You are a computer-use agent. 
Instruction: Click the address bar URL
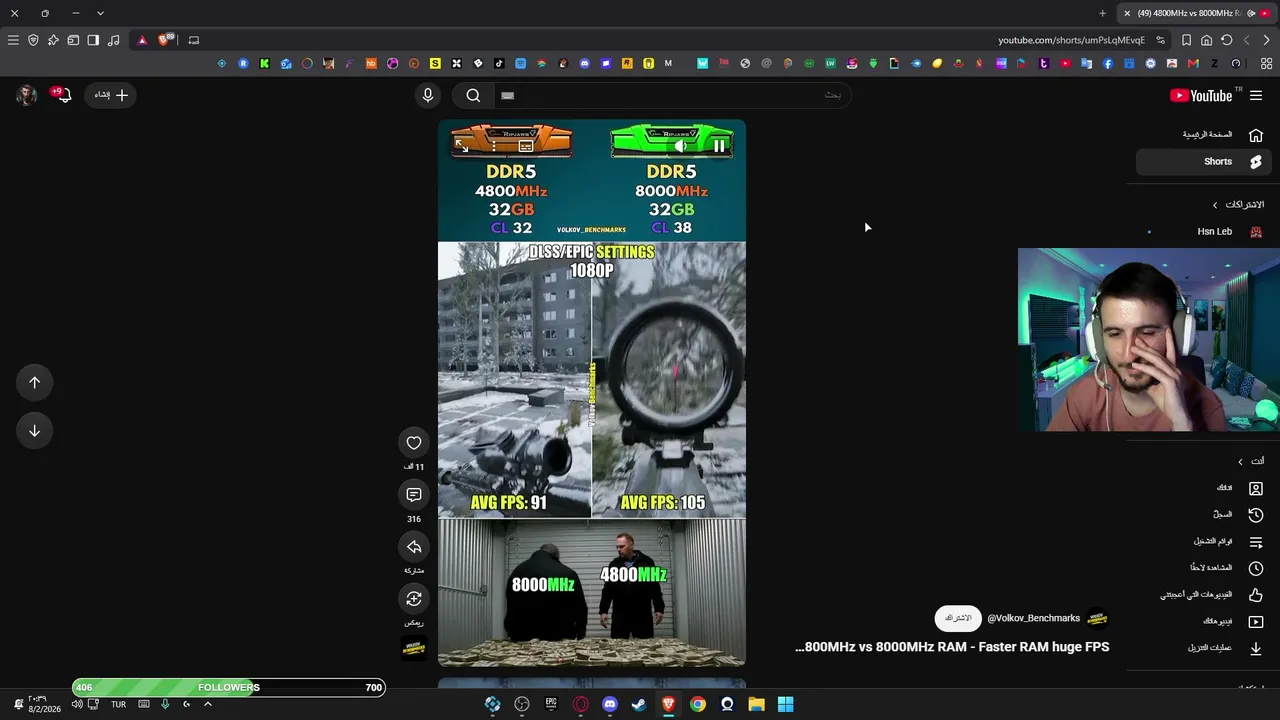point(1071,40)
